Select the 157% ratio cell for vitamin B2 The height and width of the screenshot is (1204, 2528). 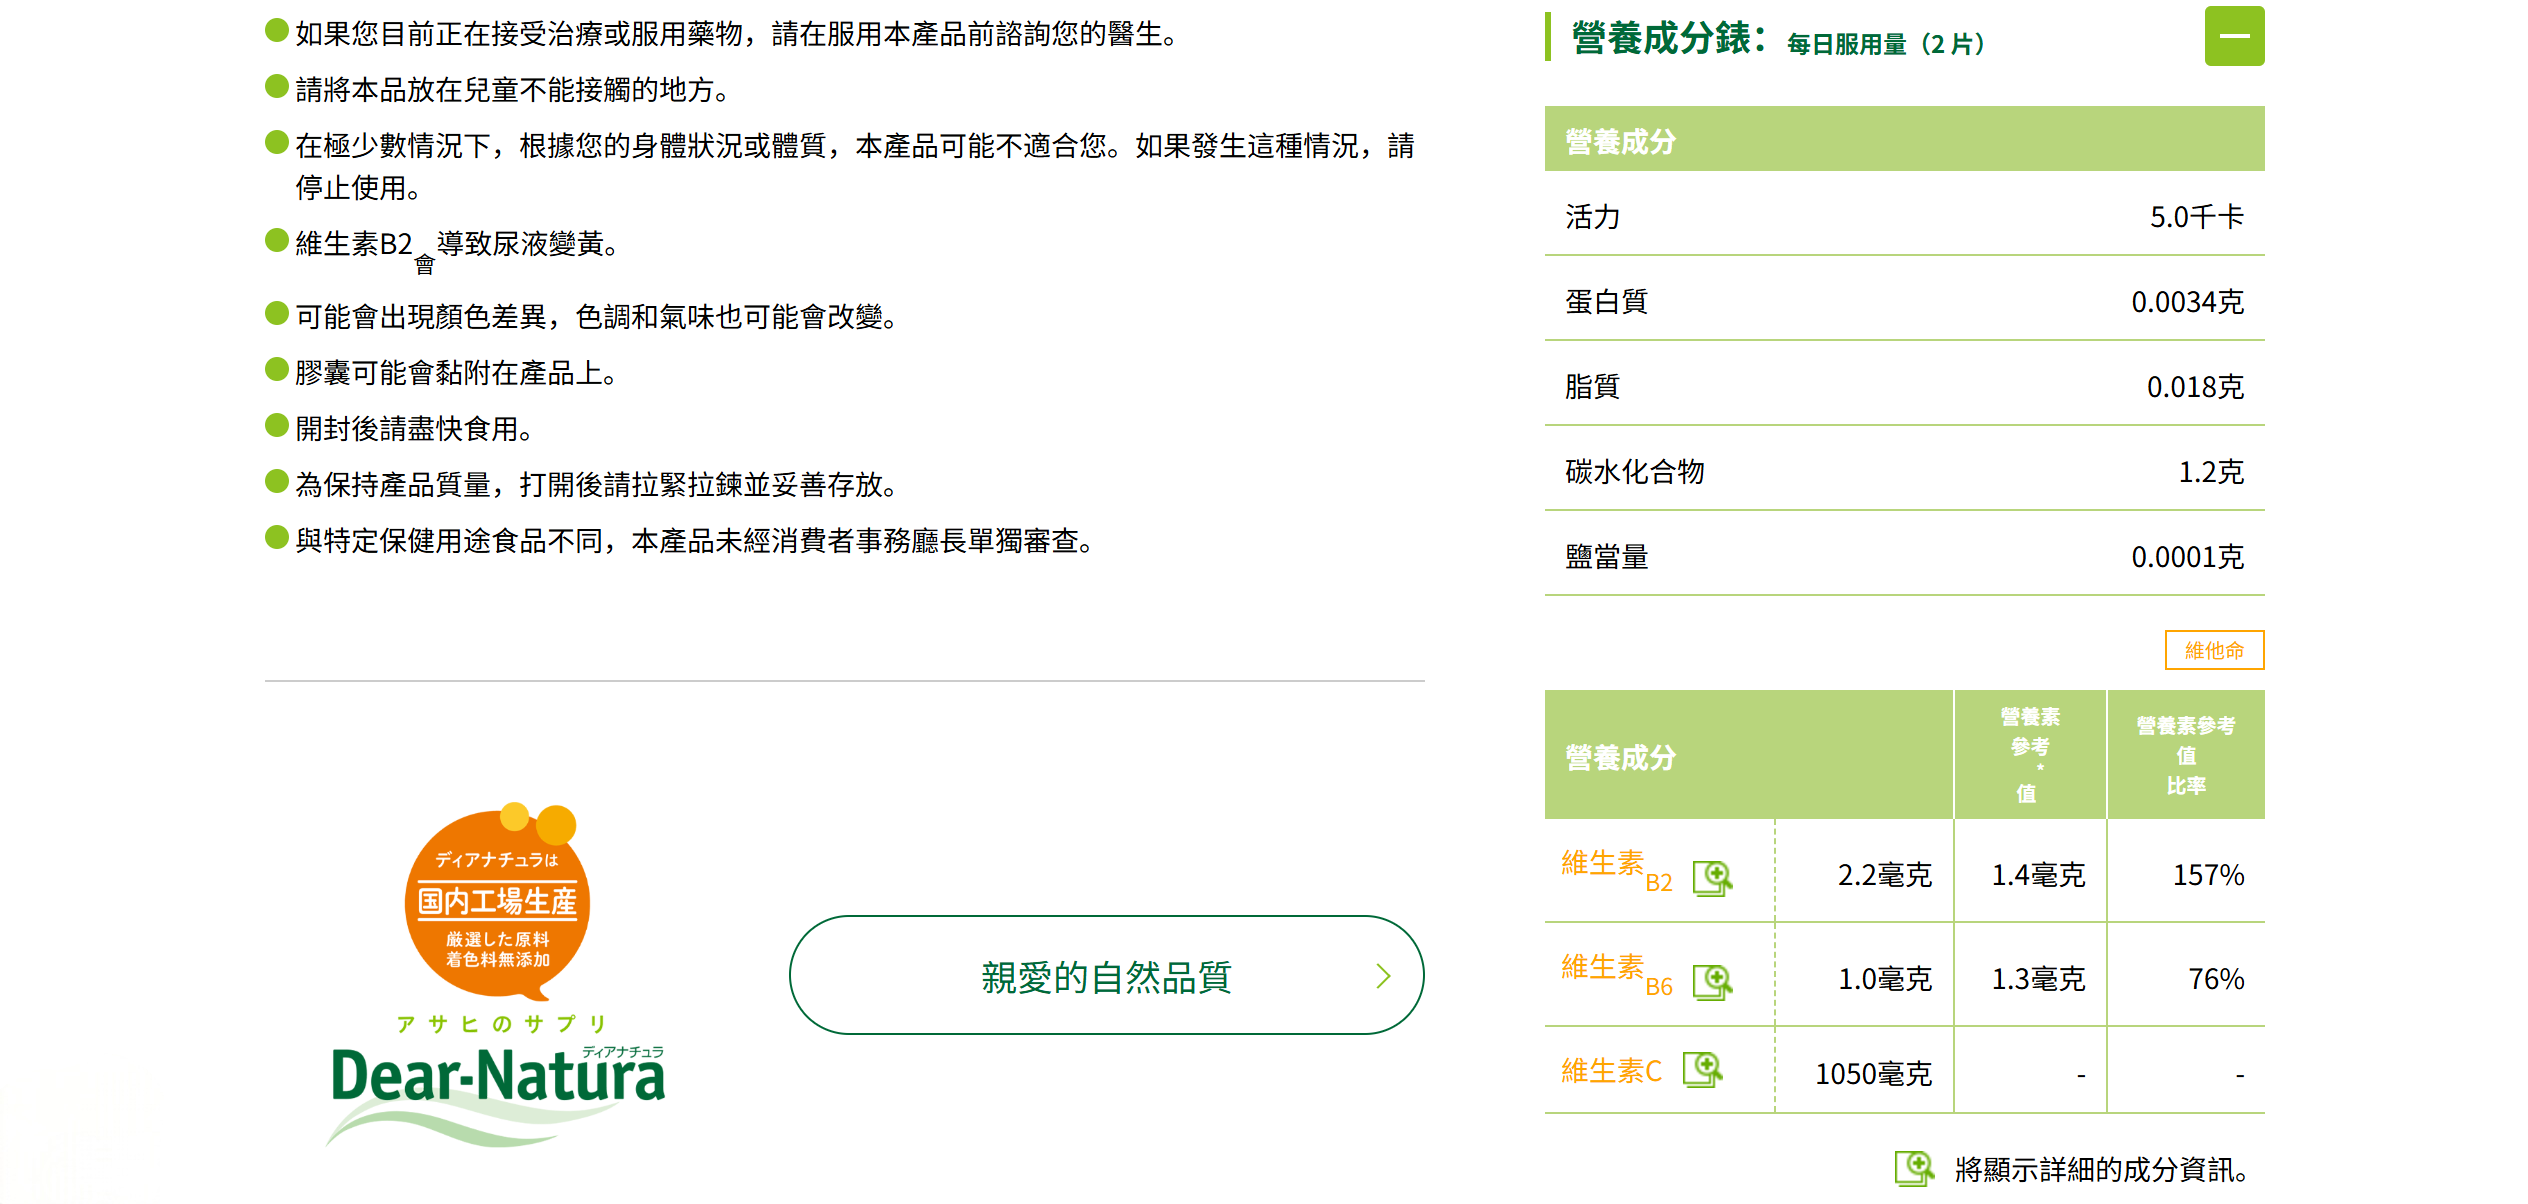[2207, 876]
